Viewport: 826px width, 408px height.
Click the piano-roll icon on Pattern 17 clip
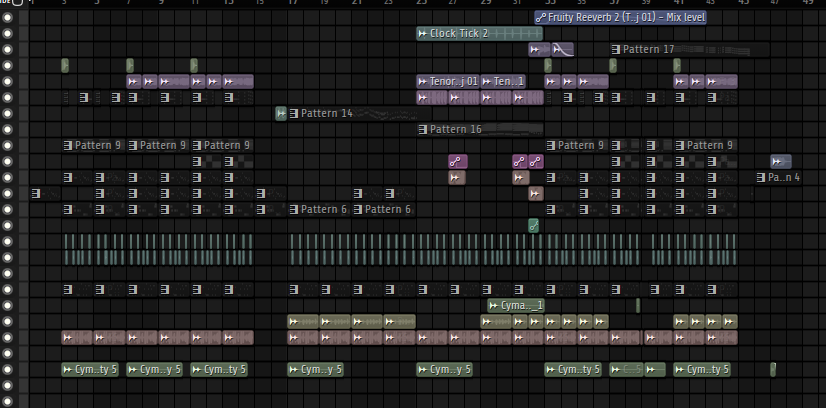coord(615,49)
